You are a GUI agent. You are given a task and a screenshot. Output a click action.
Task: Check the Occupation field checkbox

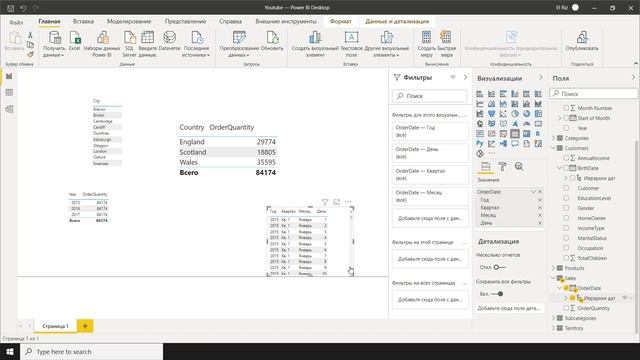pos(566,248)
